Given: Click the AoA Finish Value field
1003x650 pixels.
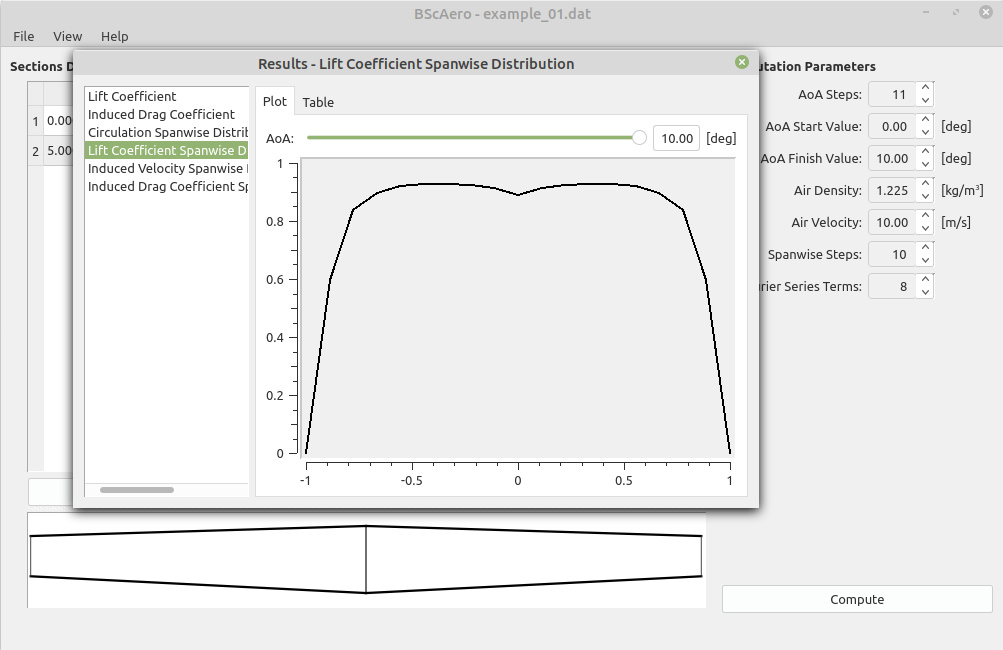Looking at the screenshot, I should click(892, 158).
